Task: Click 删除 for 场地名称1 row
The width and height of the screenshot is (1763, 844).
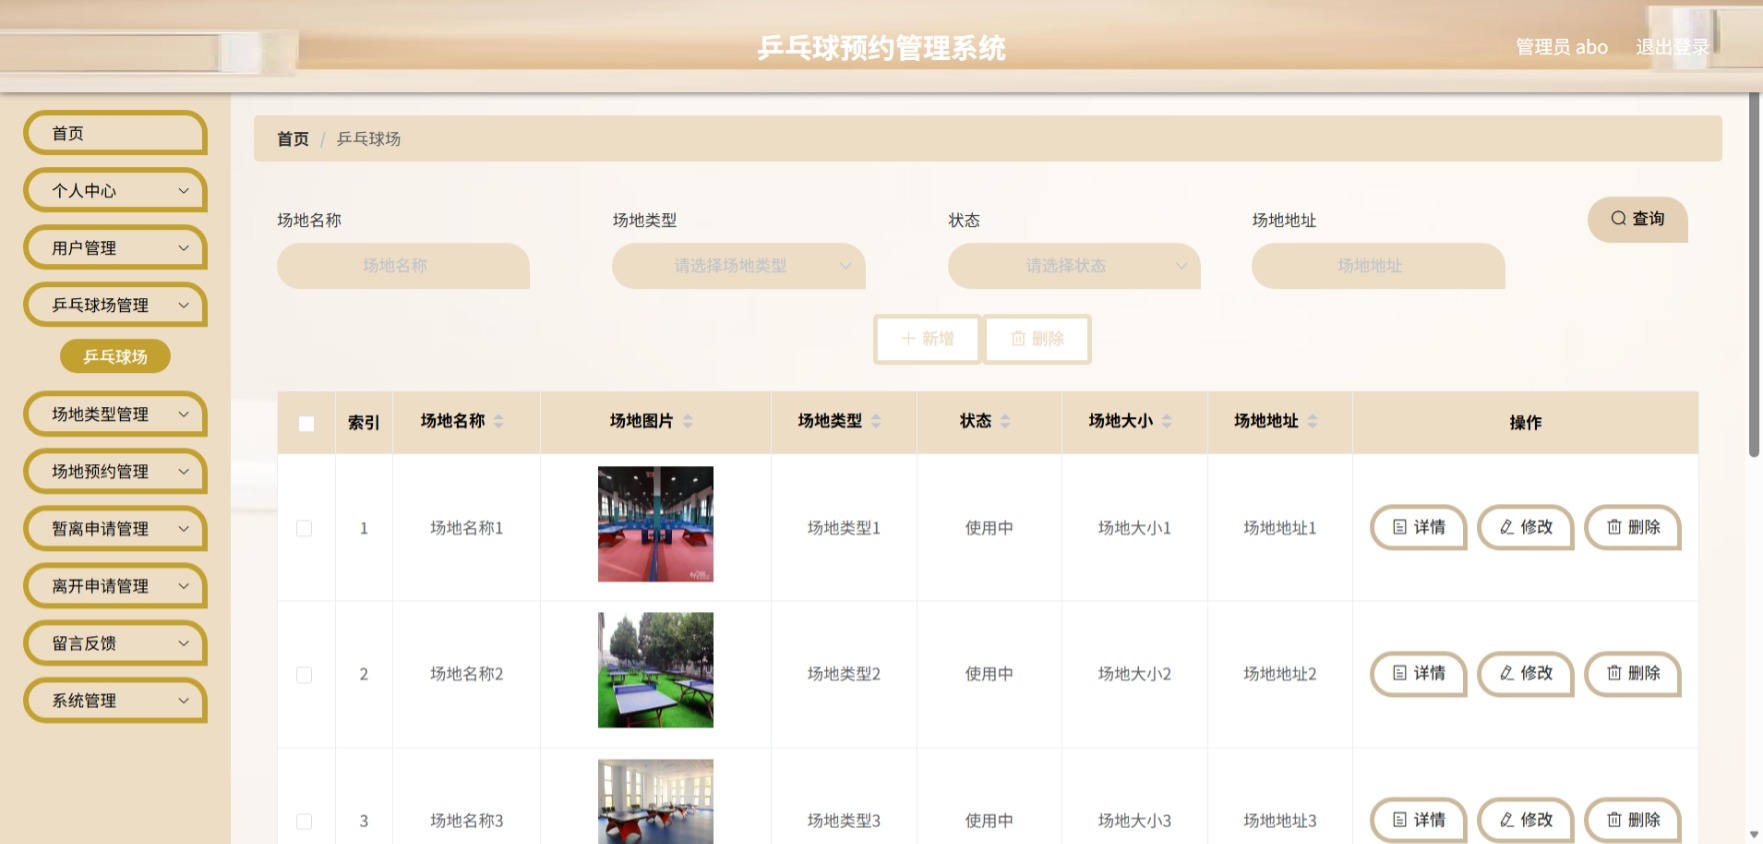Action: point(1632,527)
